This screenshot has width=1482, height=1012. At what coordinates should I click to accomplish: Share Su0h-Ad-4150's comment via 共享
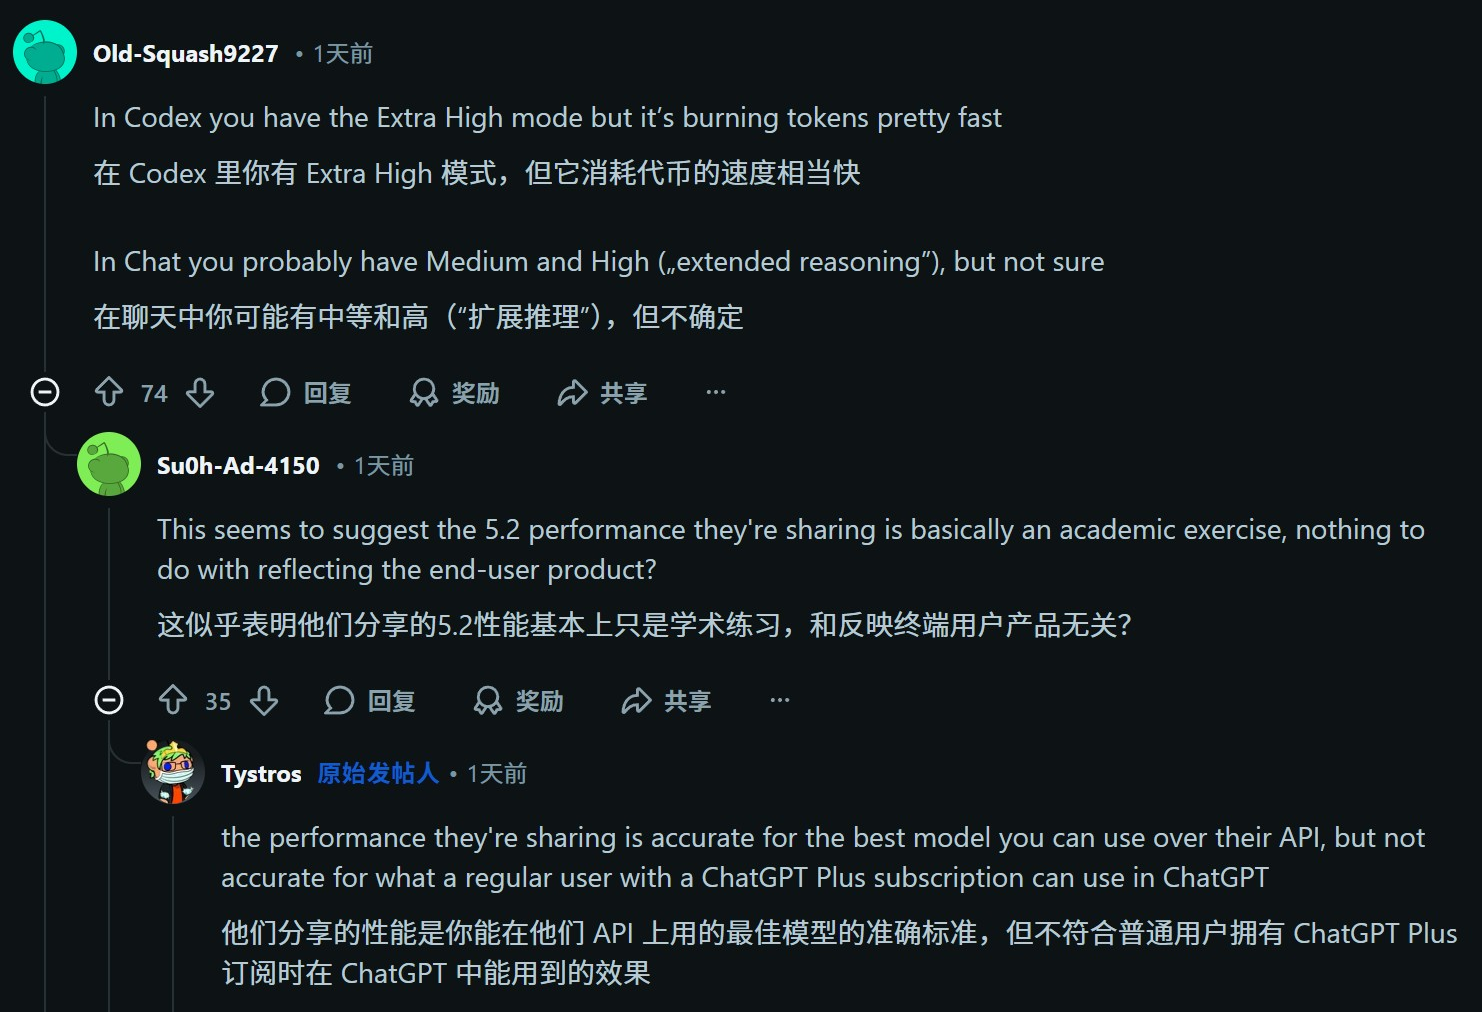tap(665, 701)
